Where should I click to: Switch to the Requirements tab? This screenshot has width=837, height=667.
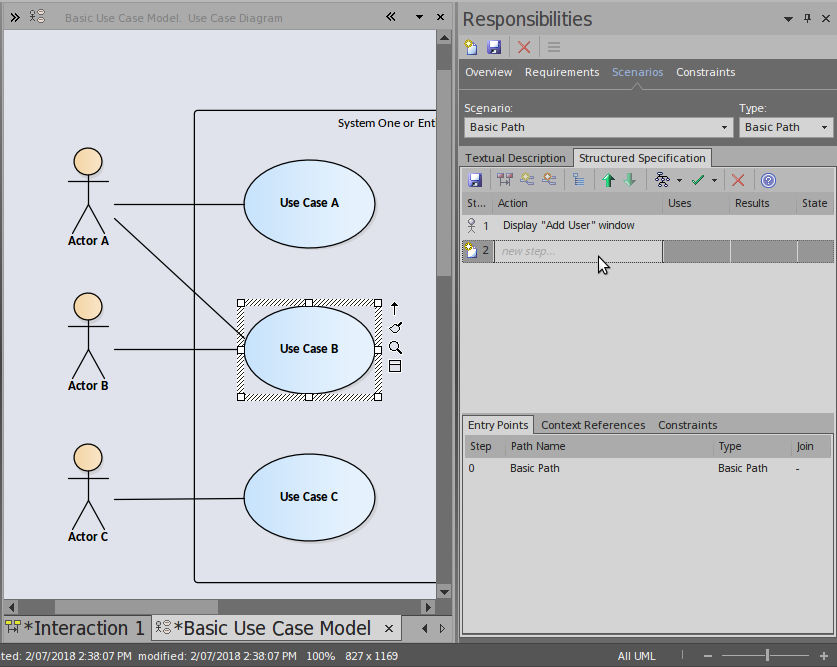click(x=562, y=72)
